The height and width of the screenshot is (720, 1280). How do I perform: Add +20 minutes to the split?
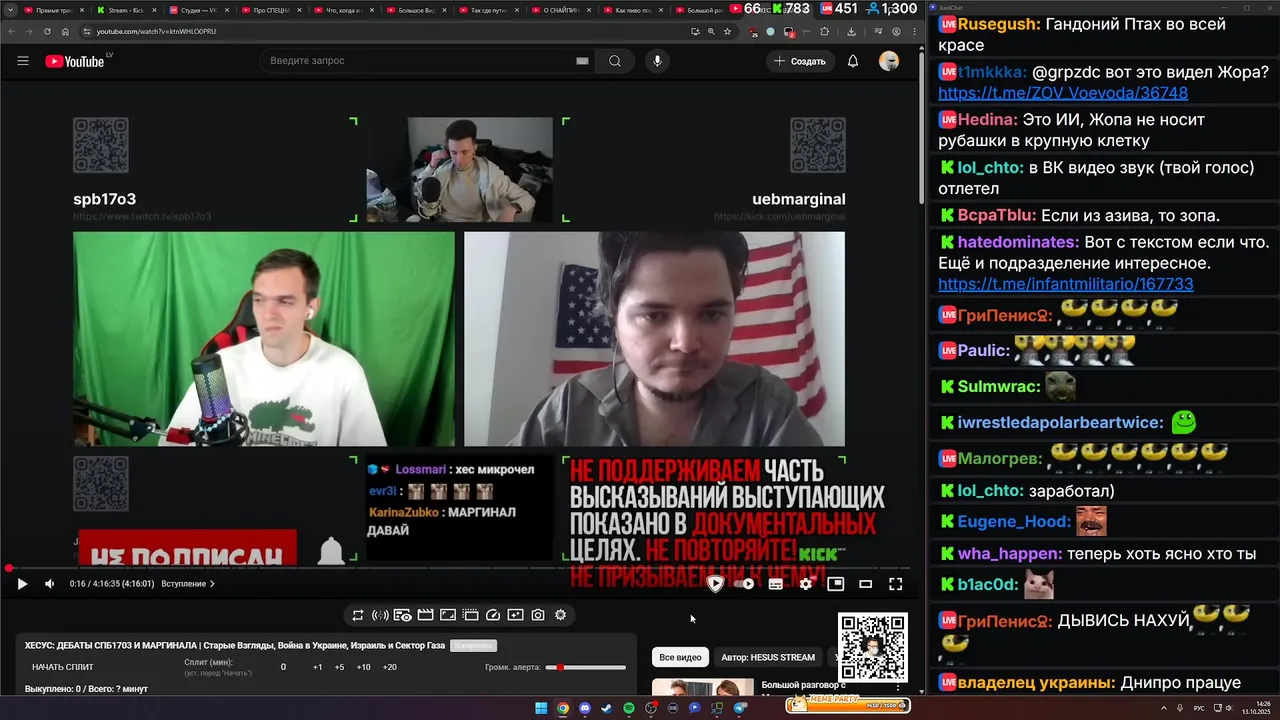(389, 667)
